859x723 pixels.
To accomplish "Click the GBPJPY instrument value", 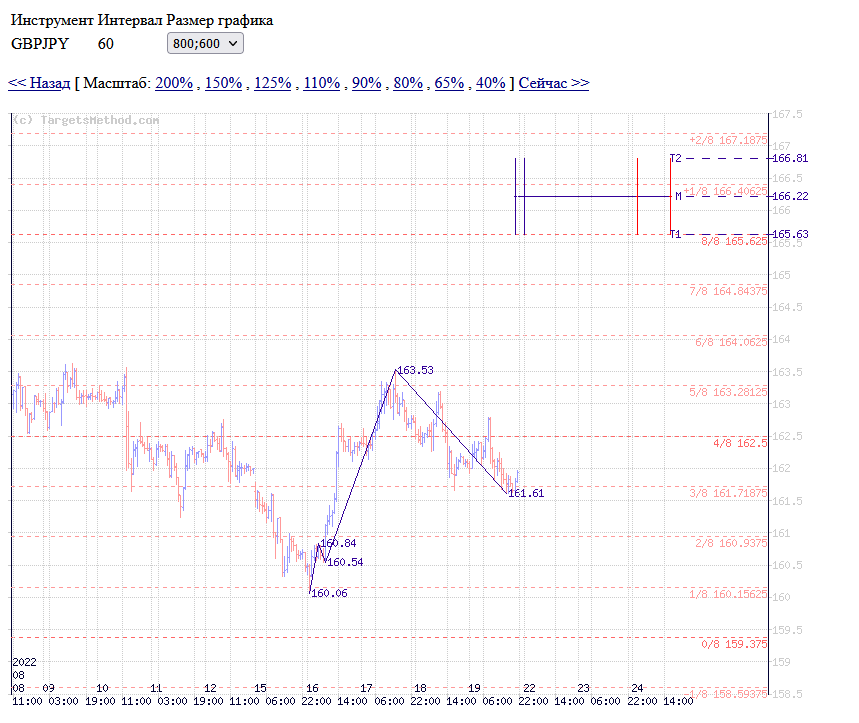I will pyautogui.click(x=40, y=44).
